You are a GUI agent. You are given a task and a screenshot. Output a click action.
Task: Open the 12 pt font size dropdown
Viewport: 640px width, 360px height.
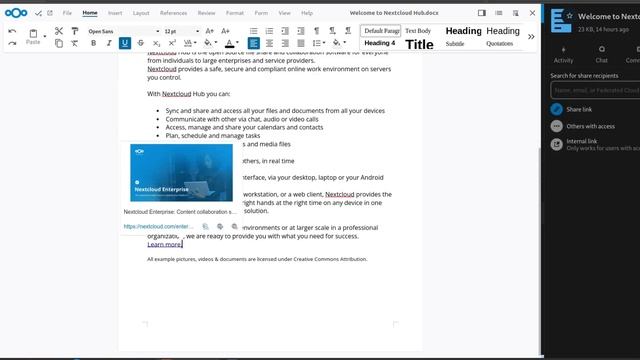[198, 31]
